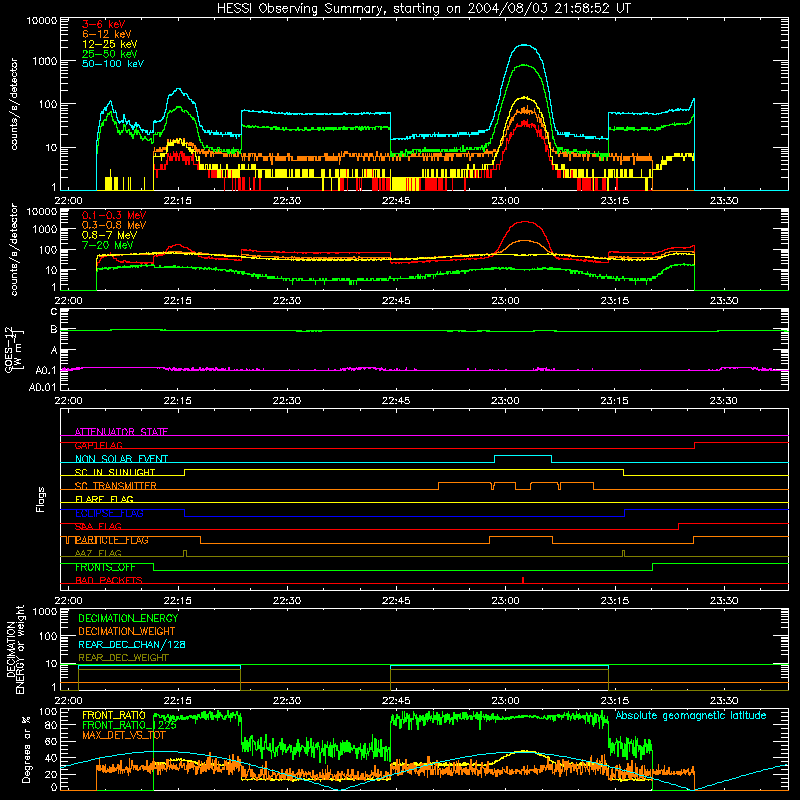Click the Absolute geomagnetic latitude label
The image size is (800, 800).
pos(691,715)
